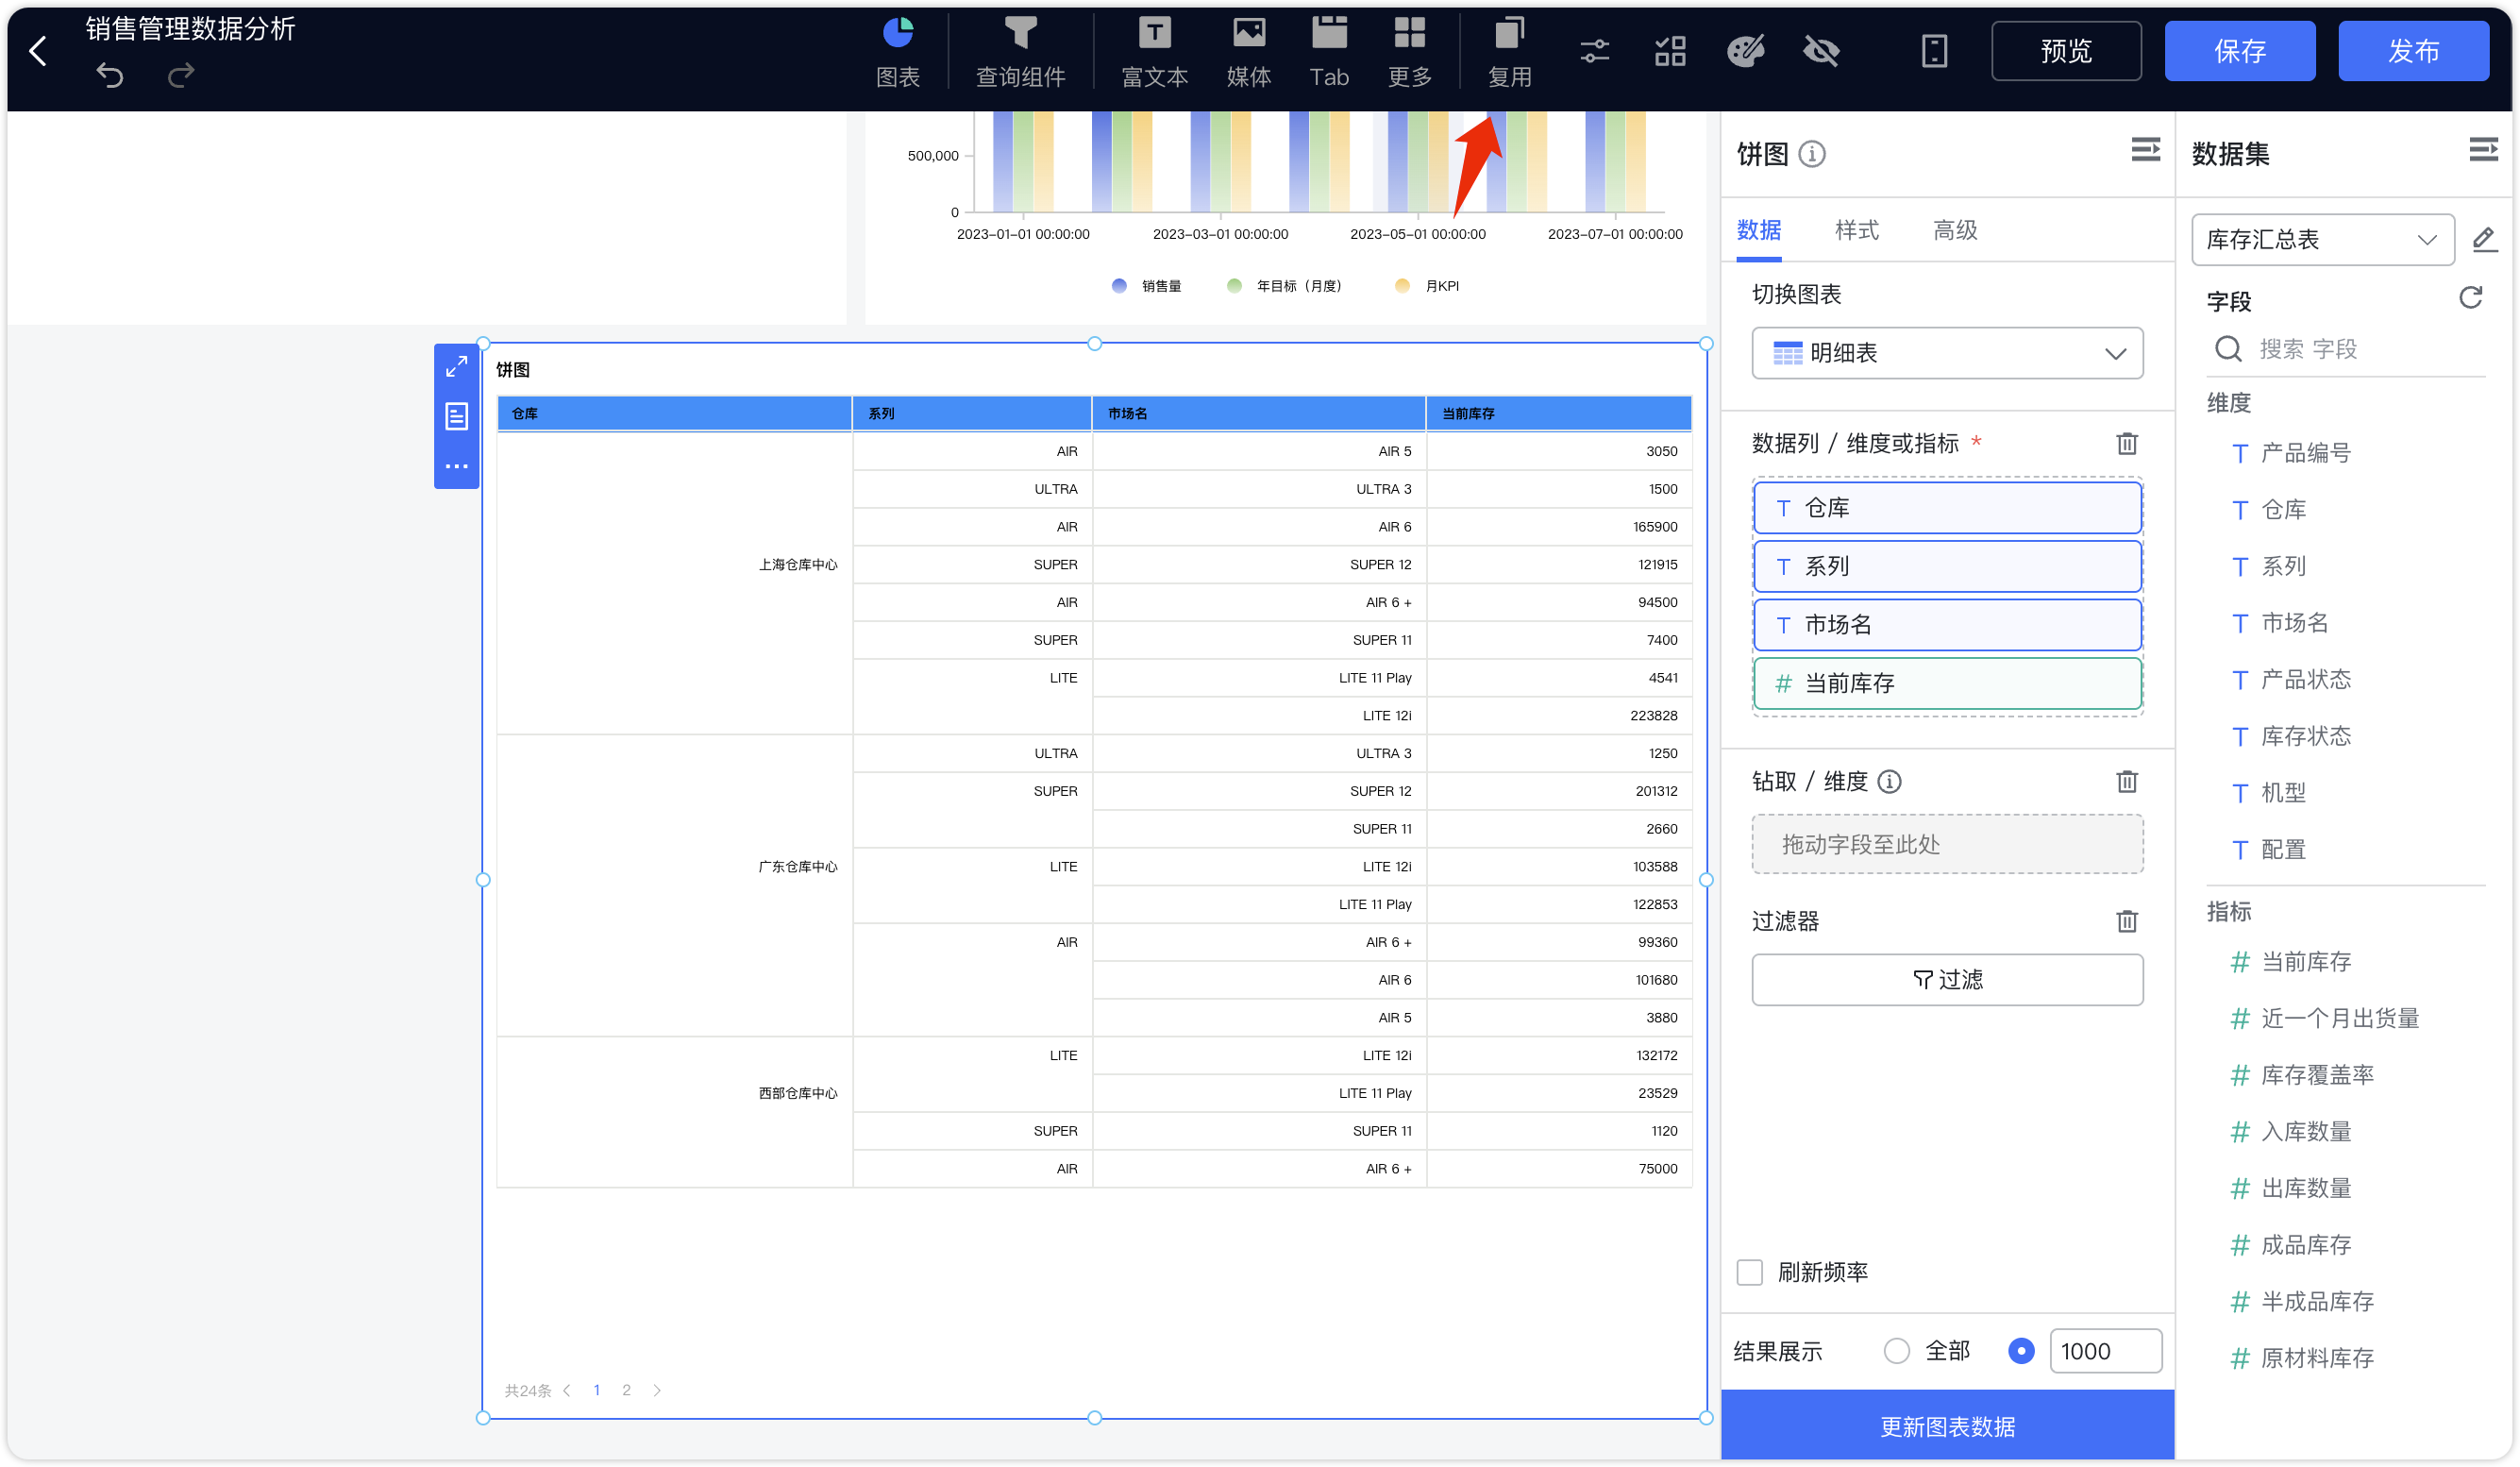
Task: Toggle the crossed-eye visibility icon
Action: 1821,51
